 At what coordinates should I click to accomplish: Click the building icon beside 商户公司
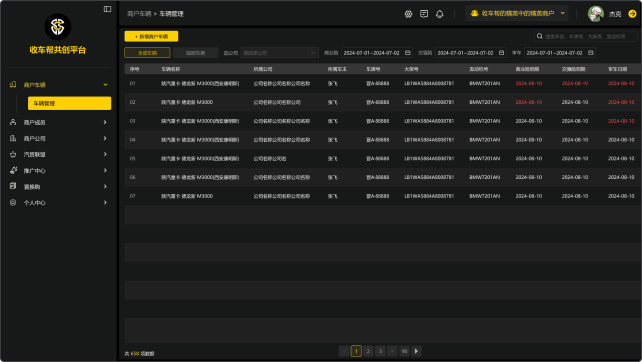[13, 138]
